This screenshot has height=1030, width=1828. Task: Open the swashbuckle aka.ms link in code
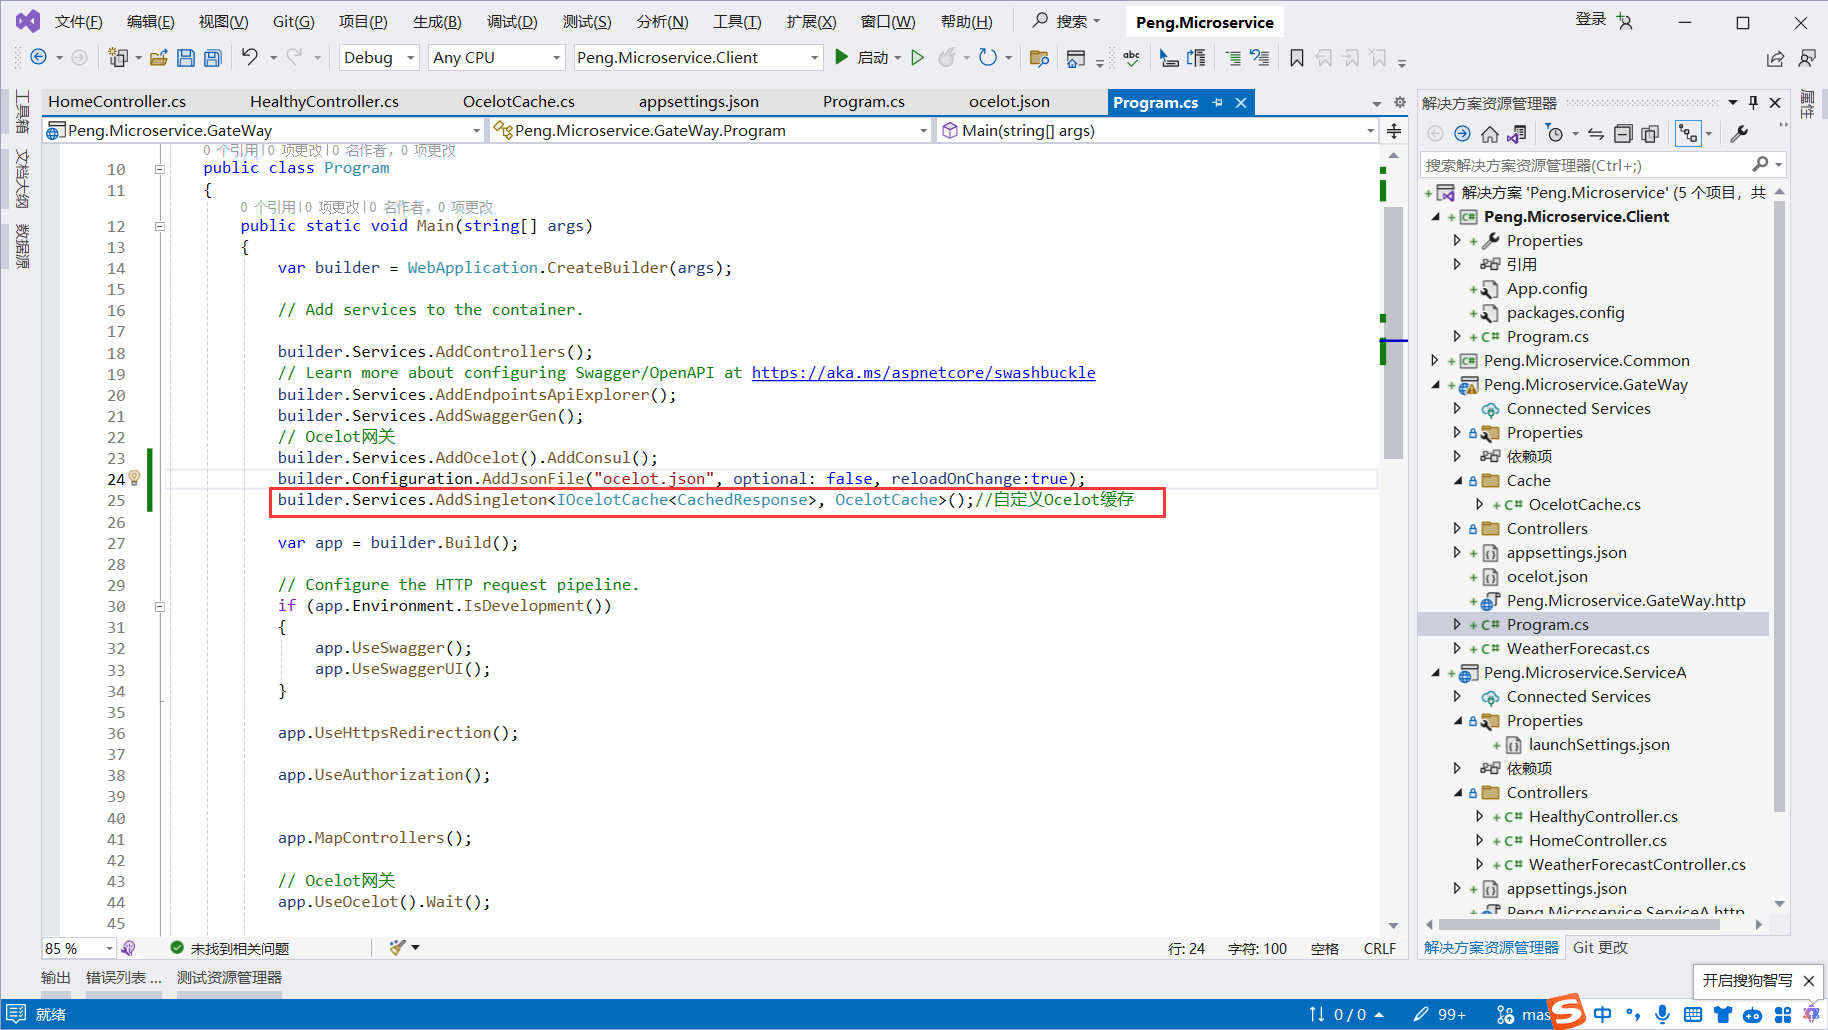(x=924, y=373)
